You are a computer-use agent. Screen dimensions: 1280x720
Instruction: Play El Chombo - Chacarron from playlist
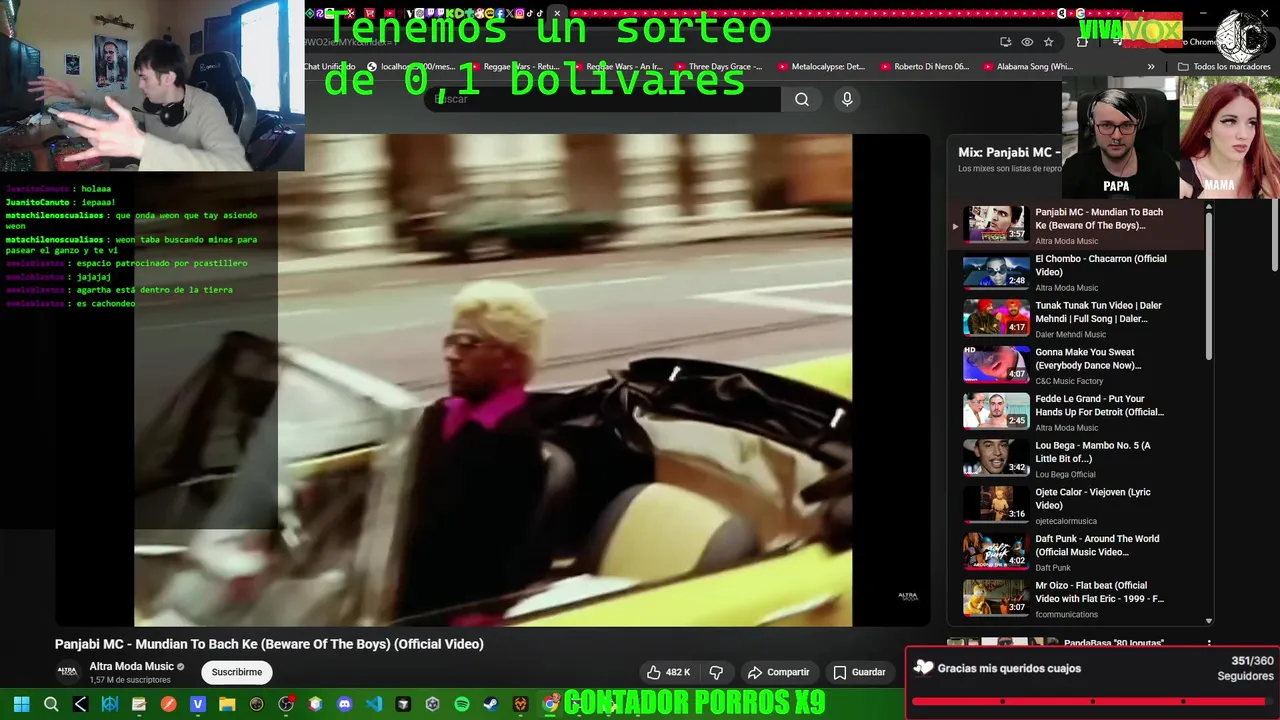tap(1075, 272)
